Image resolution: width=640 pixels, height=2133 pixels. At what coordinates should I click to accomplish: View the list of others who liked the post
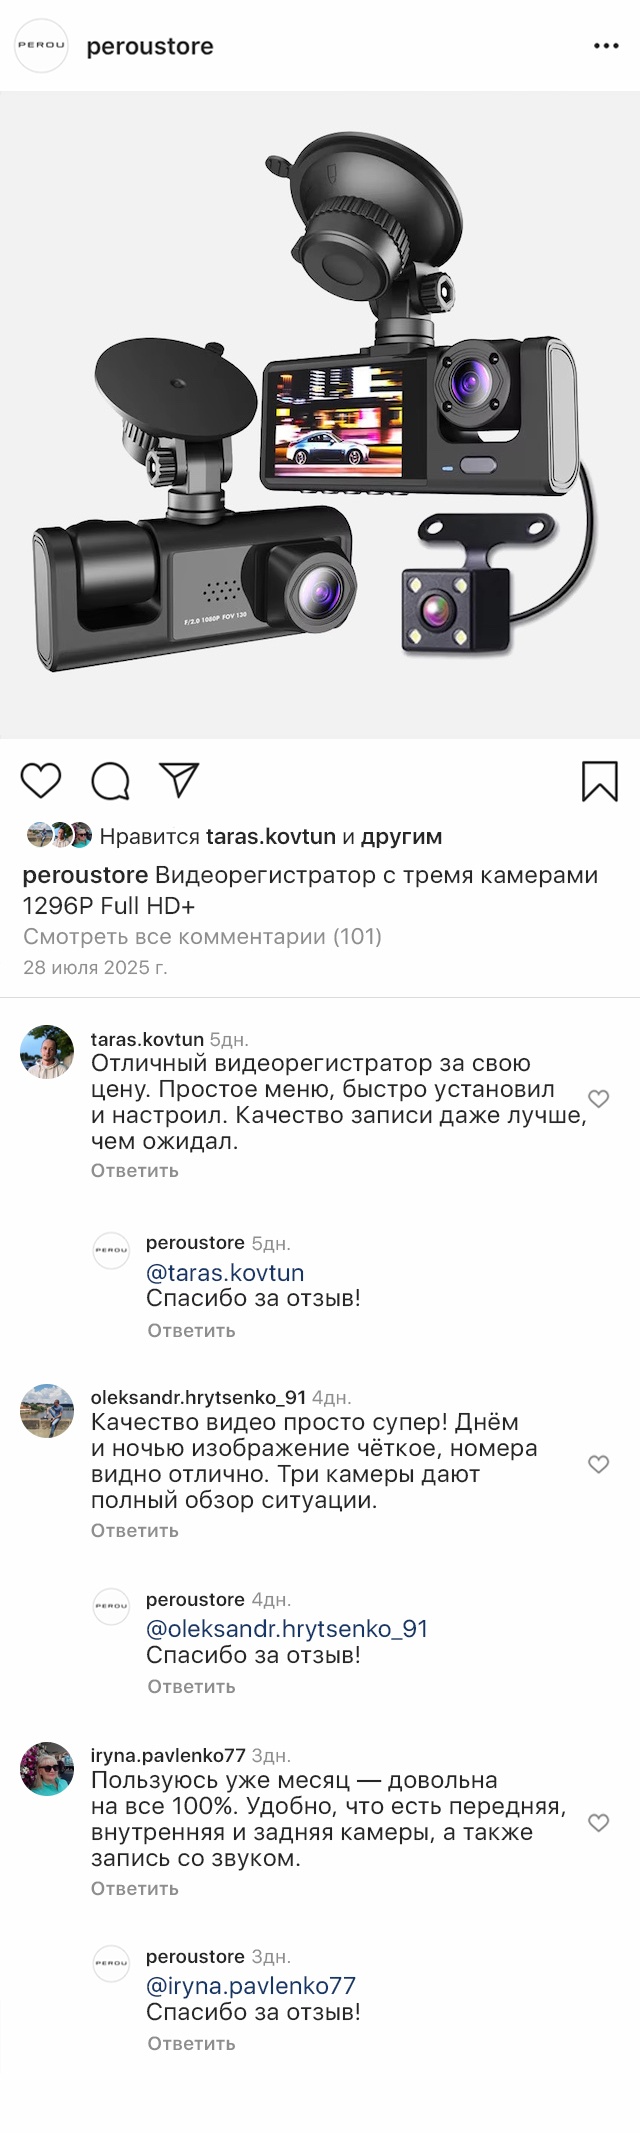[401, 836]
